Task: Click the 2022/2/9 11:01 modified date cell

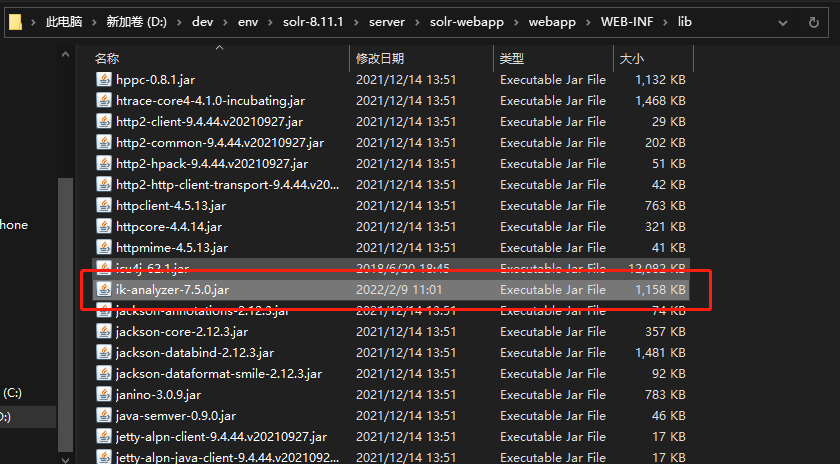Action: tap(399, 289)
